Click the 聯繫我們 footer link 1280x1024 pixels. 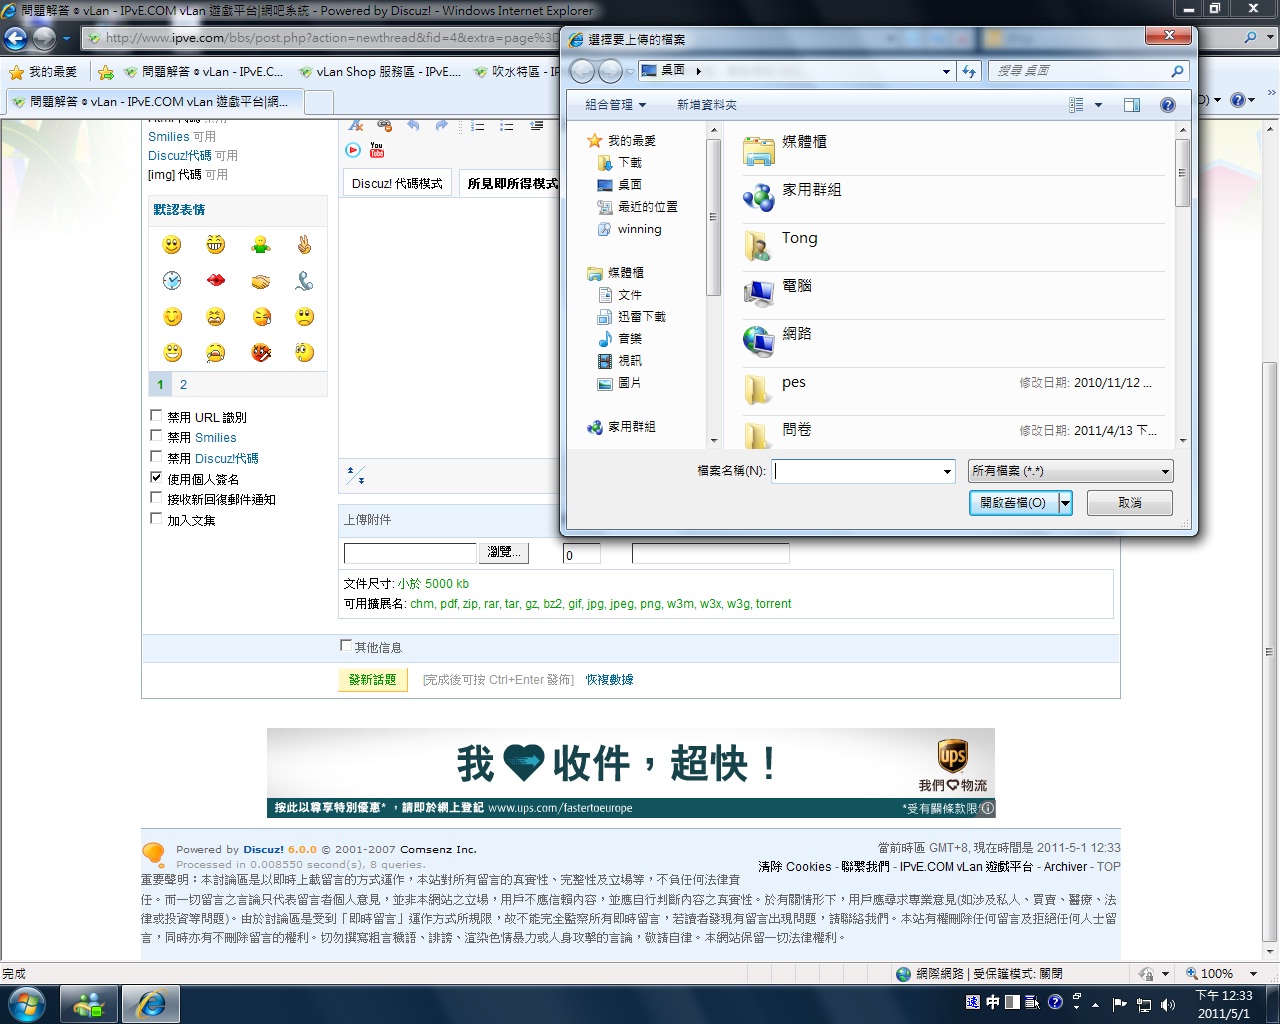tap(865, 867)
